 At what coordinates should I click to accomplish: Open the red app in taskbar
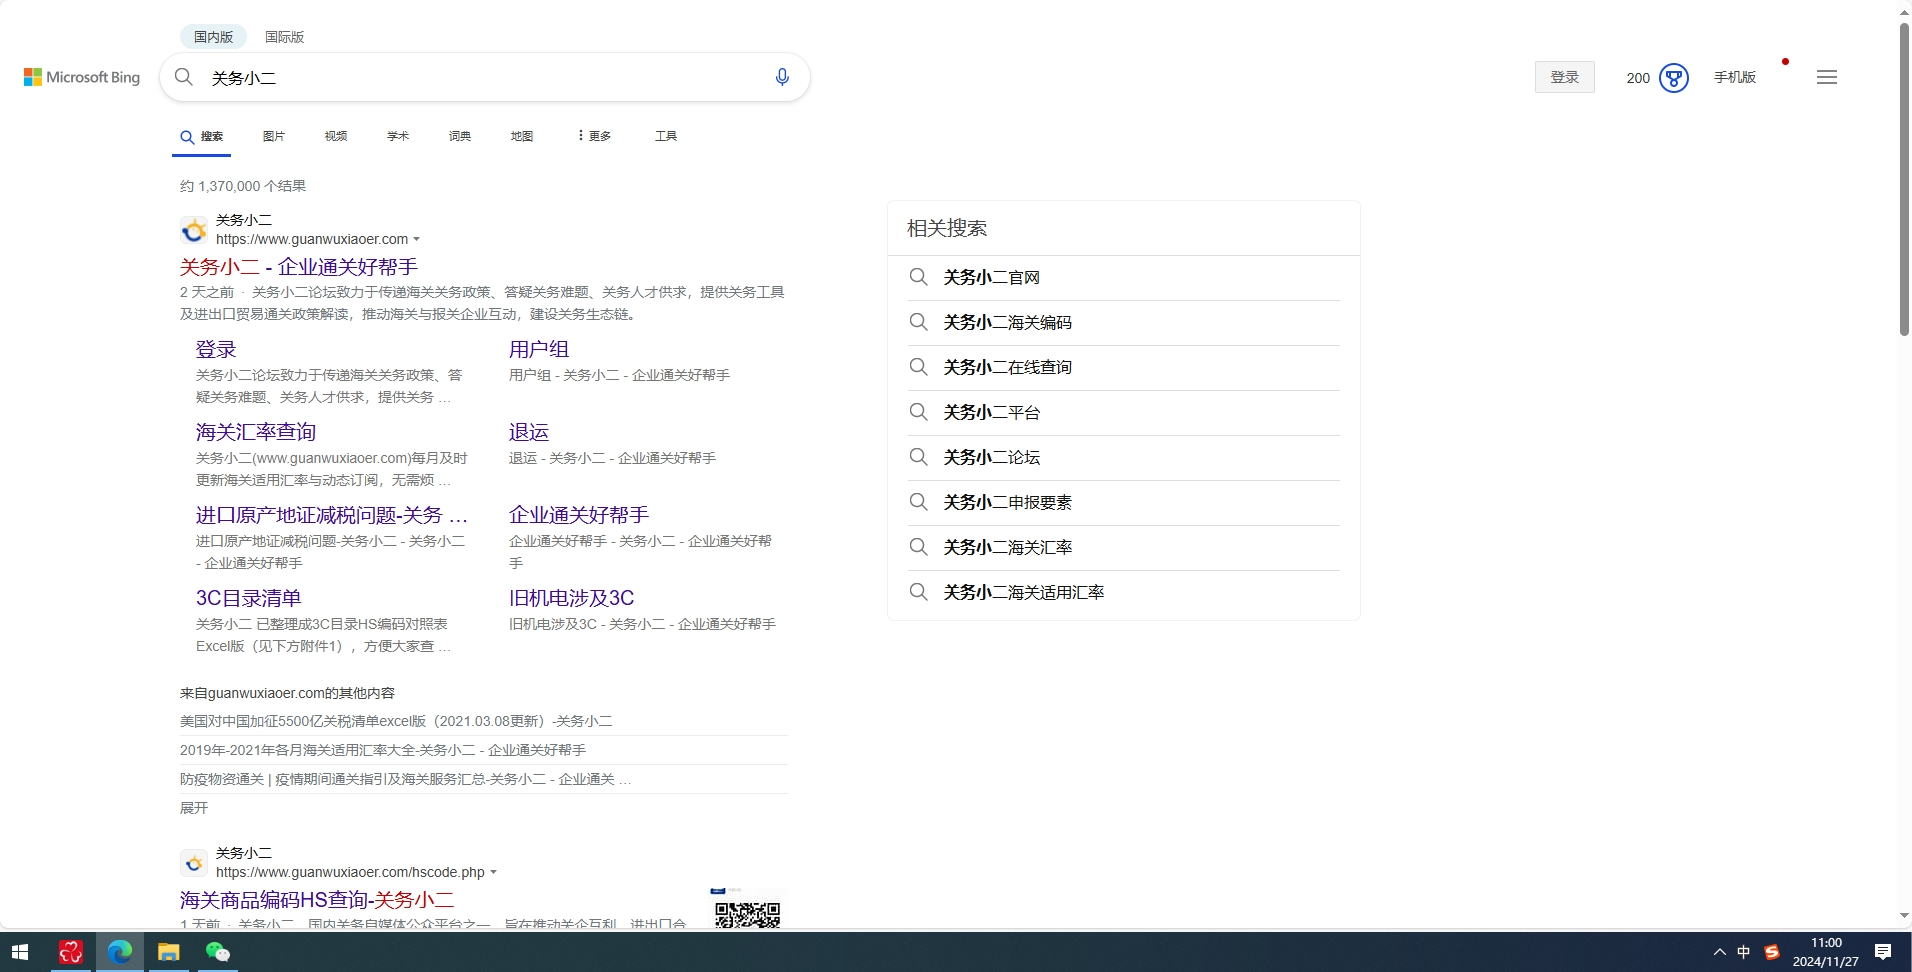[x=70, y=952]
